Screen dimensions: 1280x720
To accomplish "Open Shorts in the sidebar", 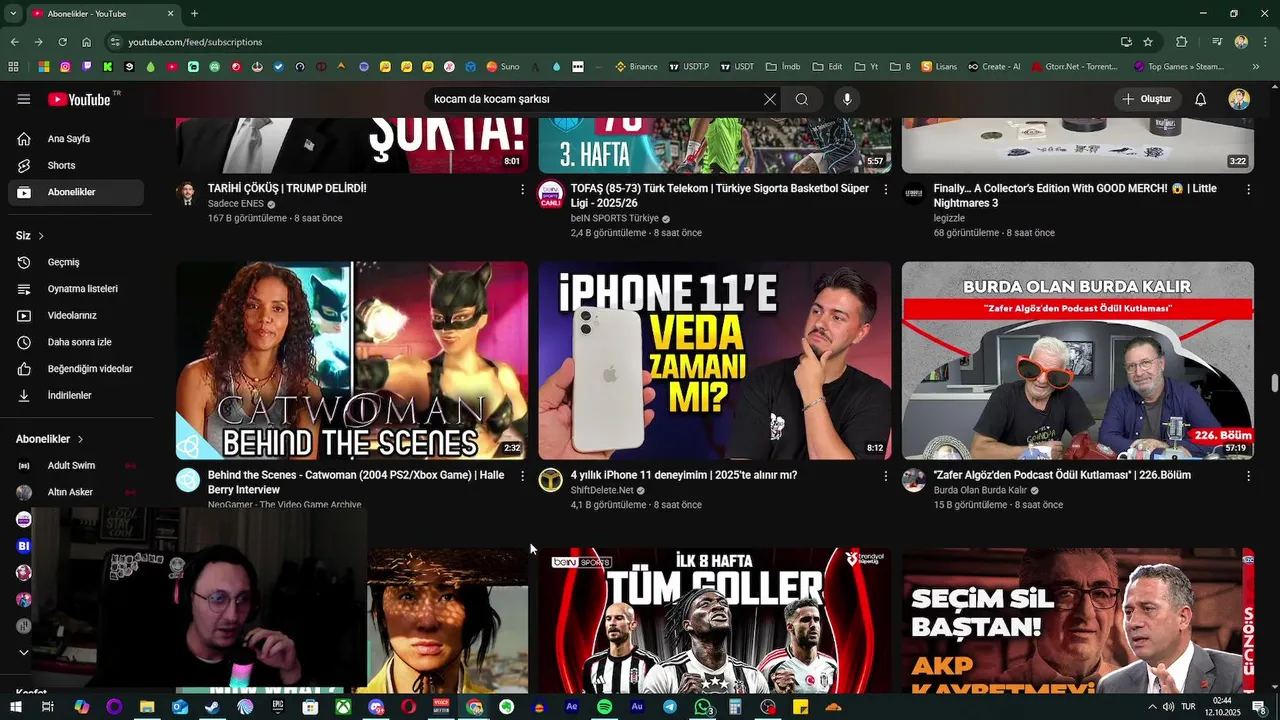I will coord(76,165).
